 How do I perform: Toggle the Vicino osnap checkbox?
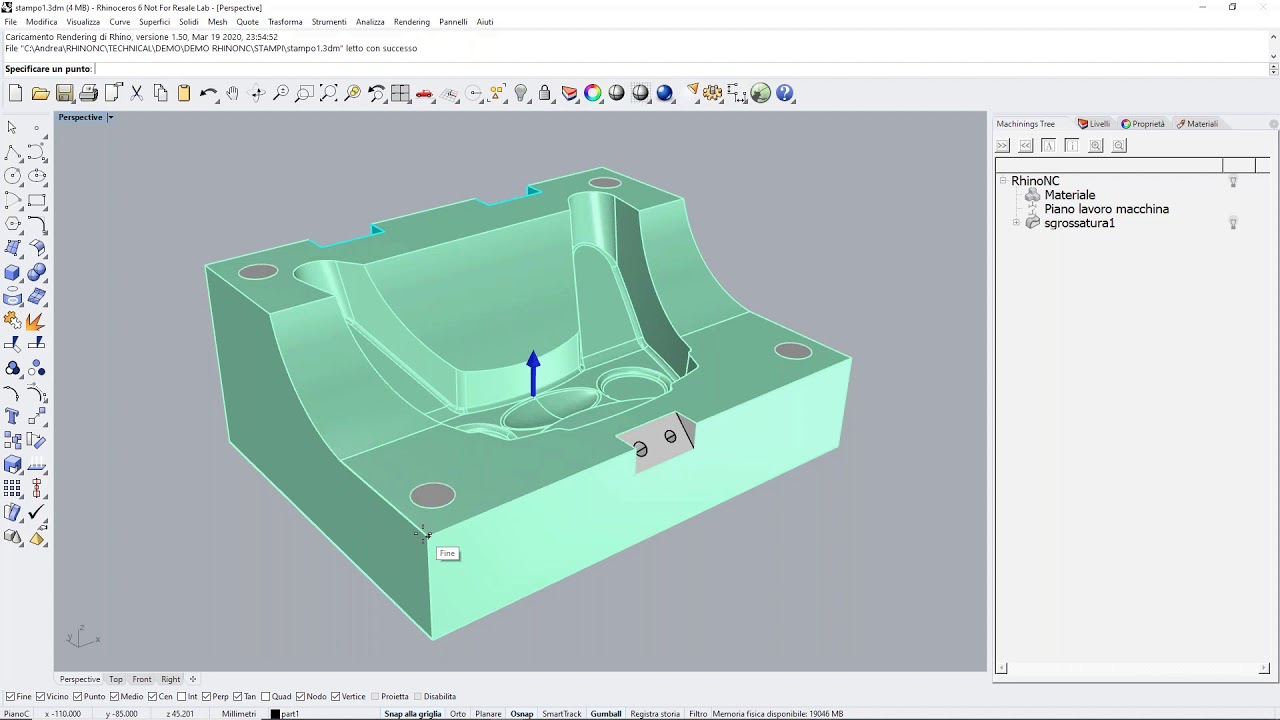pos(40,696)
